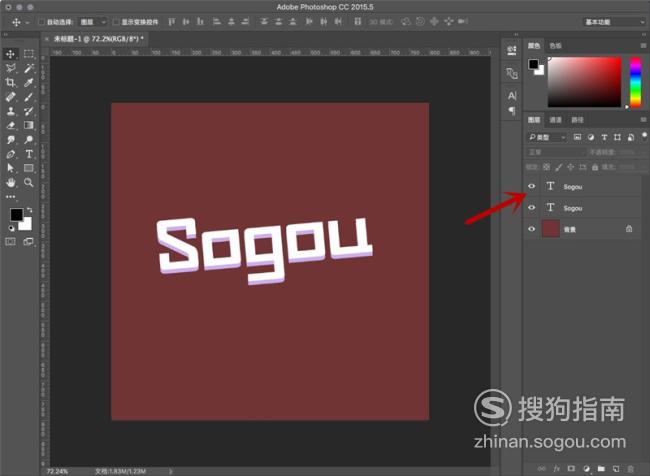Open the Color panel flyout menu
The image size is (650, 476).
coord(643,46)
